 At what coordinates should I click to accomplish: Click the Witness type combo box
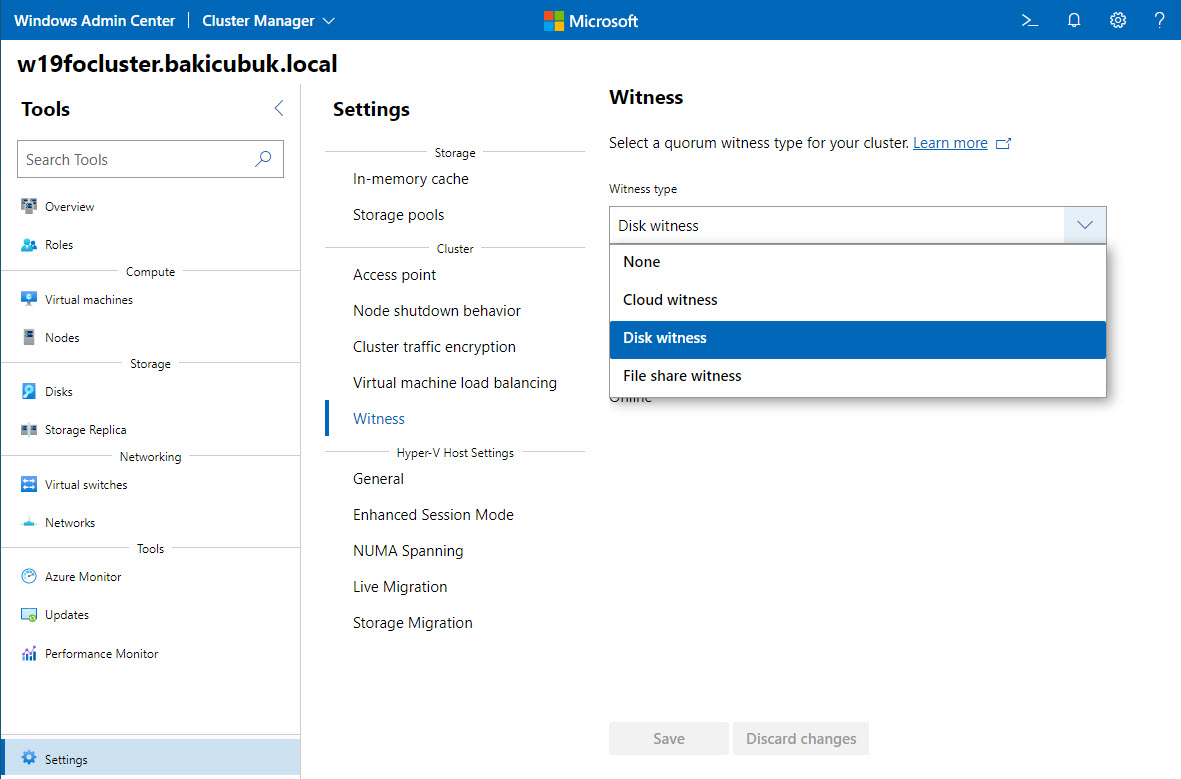tap(857, 225)
